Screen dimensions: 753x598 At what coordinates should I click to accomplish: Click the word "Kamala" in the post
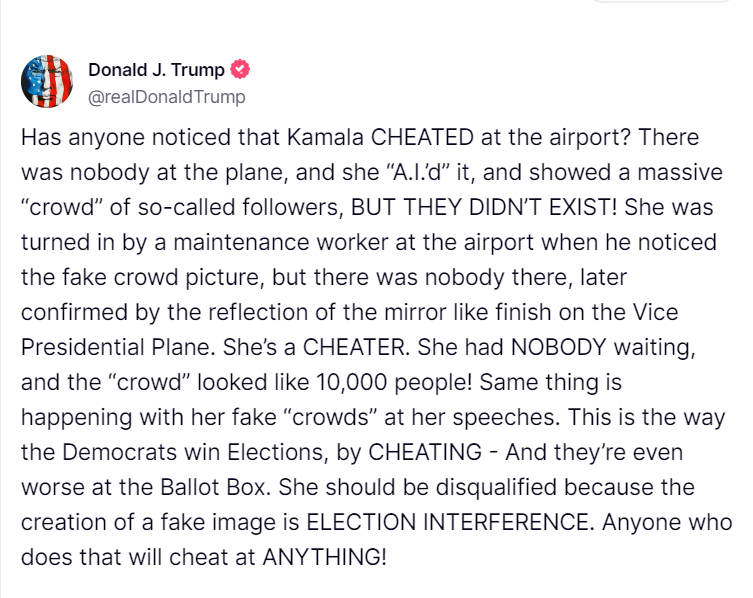tap(305, 138)
